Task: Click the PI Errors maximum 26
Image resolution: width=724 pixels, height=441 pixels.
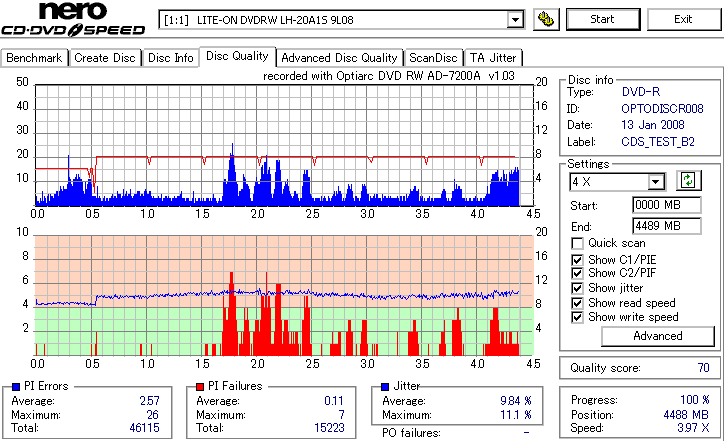Action: click(152, 415)
